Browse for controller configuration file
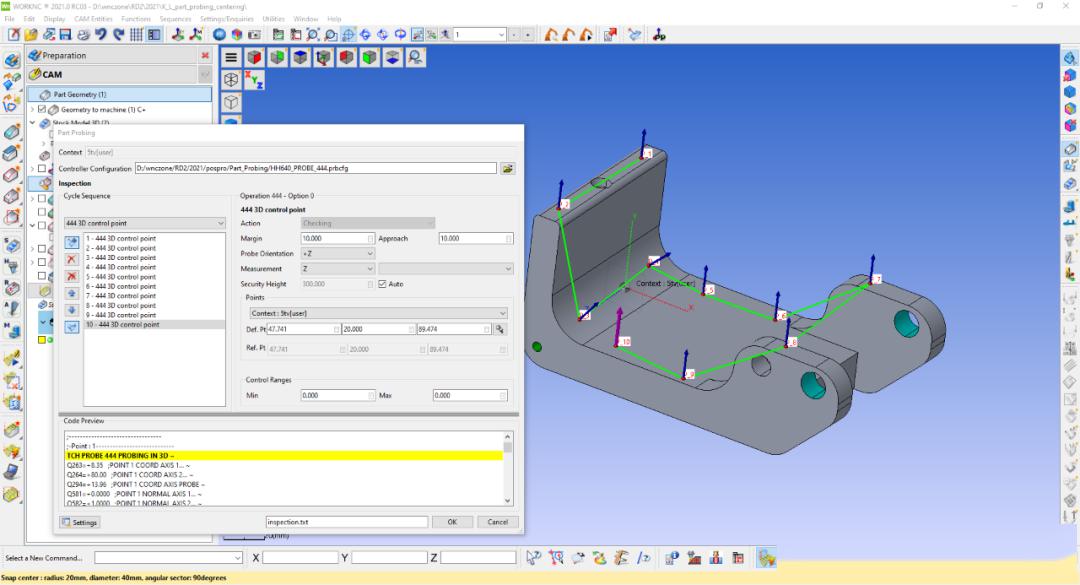Screen dimensions: 1080x585 [508, 168]
